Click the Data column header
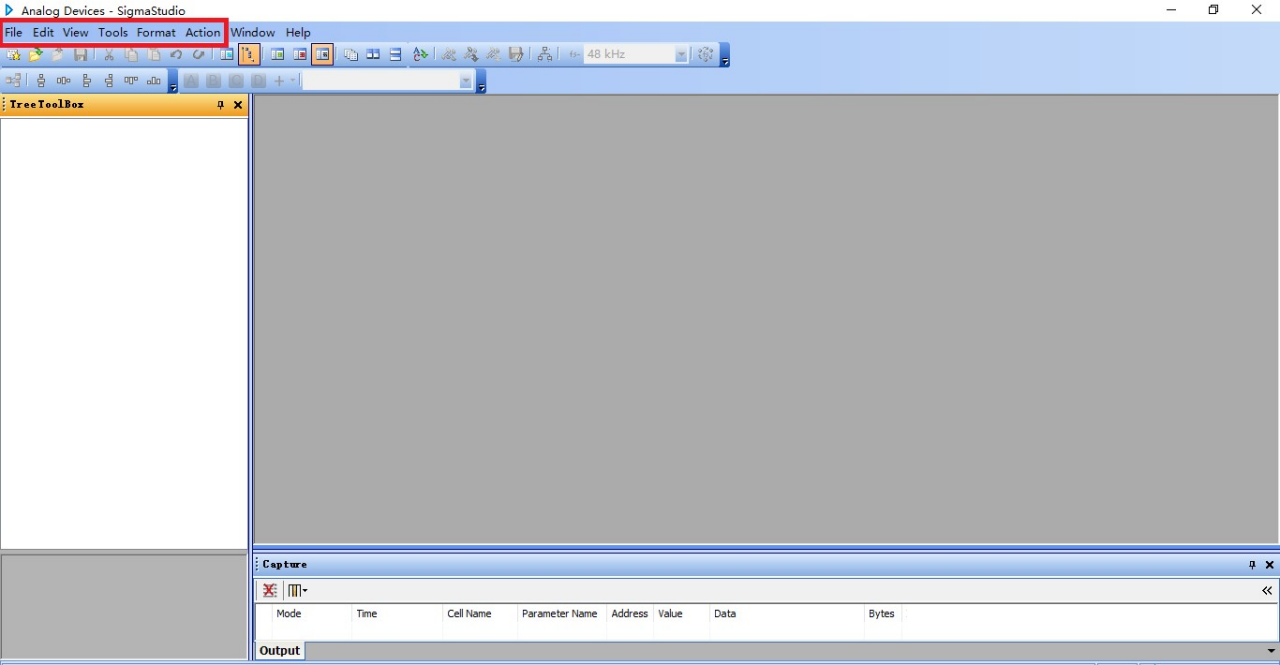The image size is (1280, 665). coord(786,614)
